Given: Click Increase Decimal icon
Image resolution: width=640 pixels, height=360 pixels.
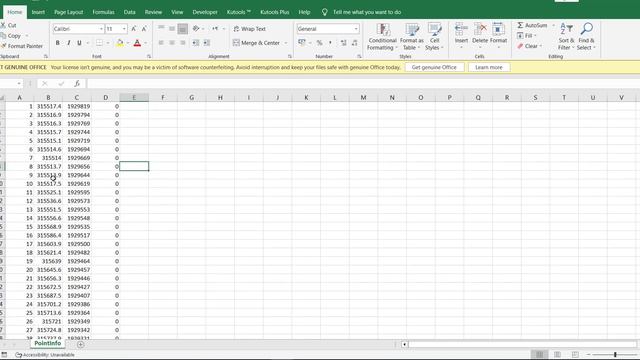Looking at the screenshot, I should (344, 43).
